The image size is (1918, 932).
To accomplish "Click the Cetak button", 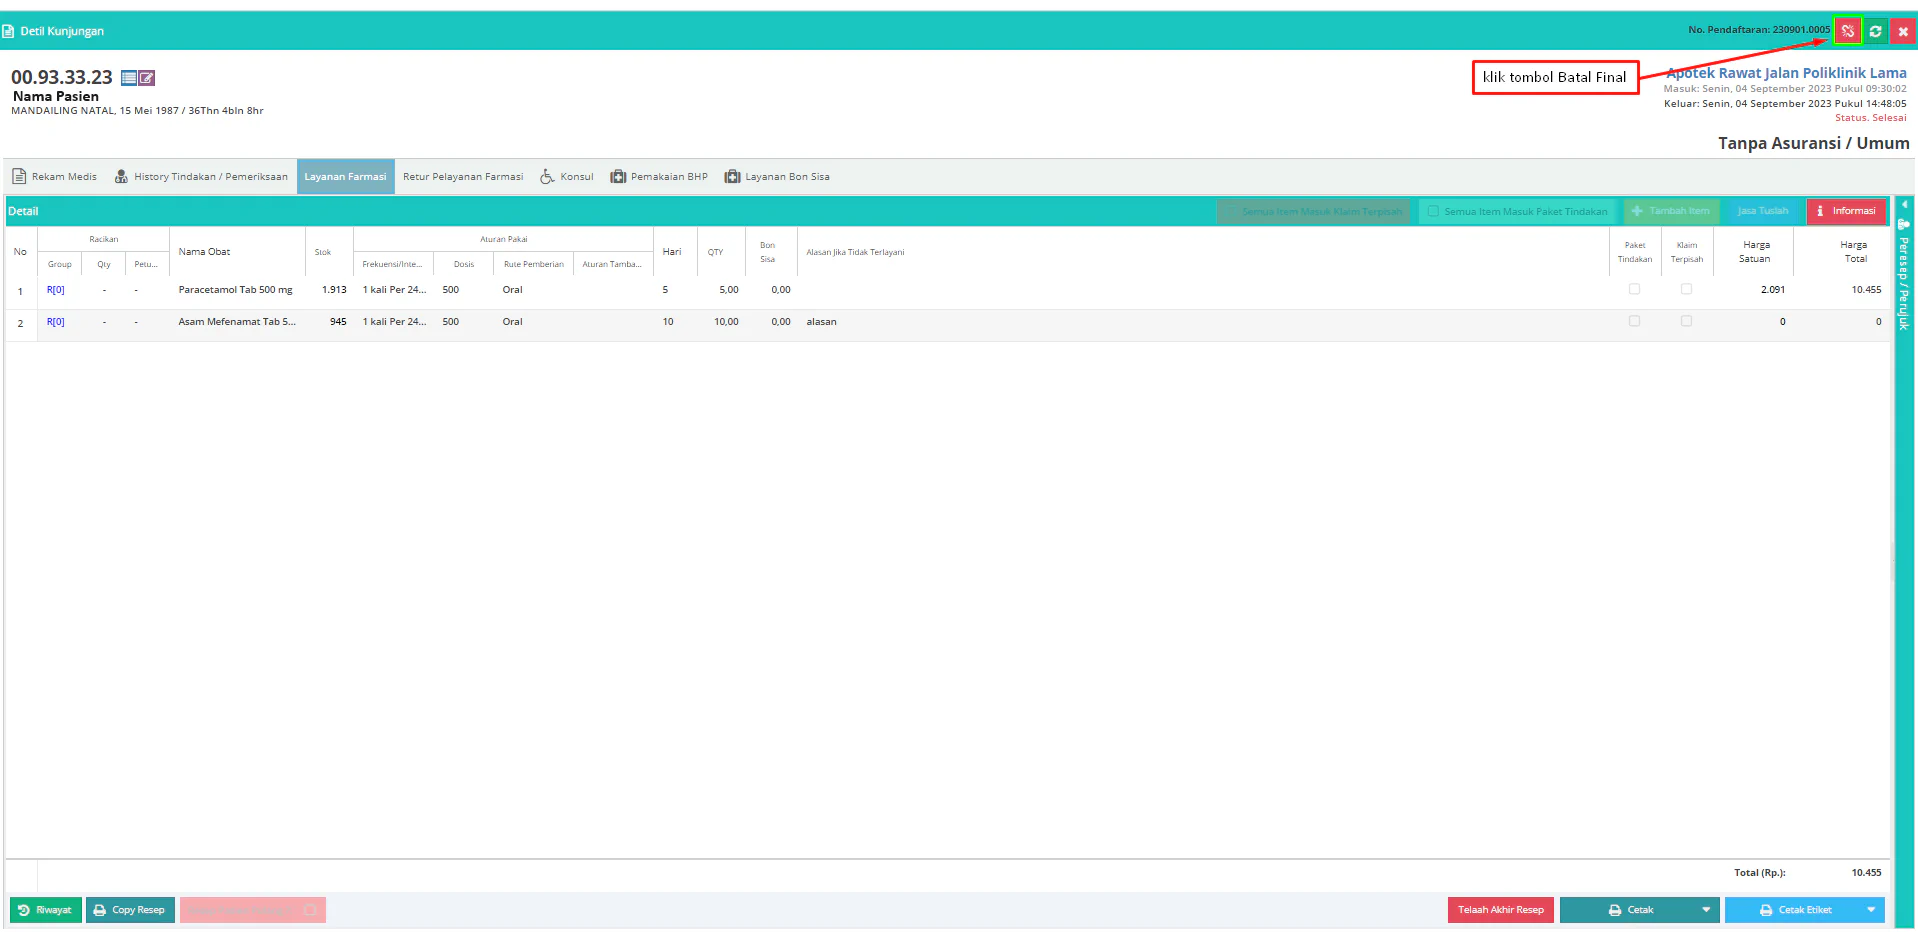I will (1629, 910).
